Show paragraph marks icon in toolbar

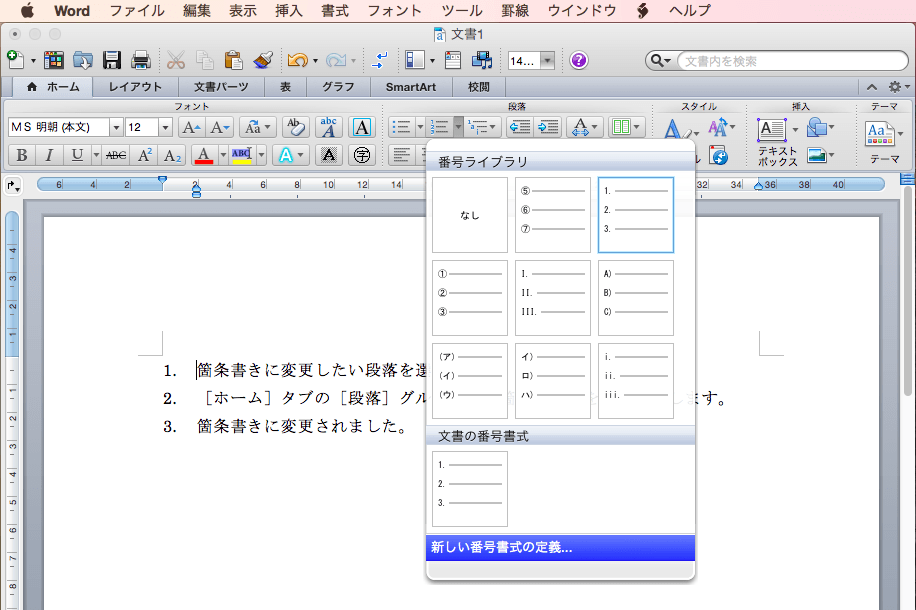click(380, 60)
